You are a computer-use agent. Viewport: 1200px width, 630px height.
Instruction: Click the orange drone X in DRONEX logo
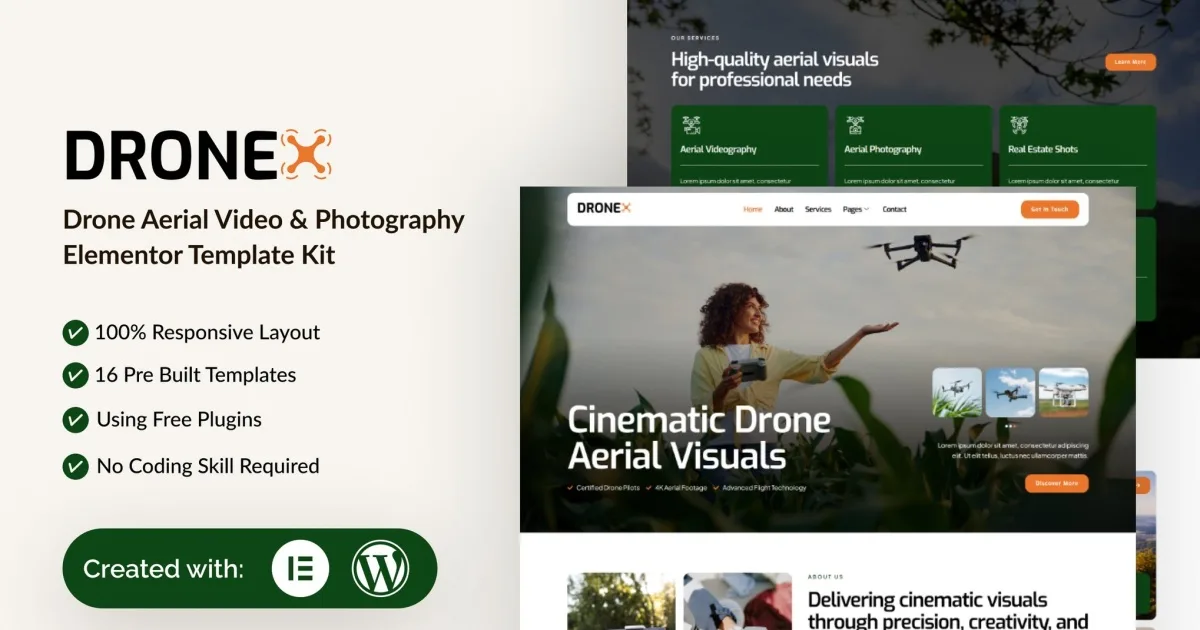pyautogui.click(x=305, y=156)
